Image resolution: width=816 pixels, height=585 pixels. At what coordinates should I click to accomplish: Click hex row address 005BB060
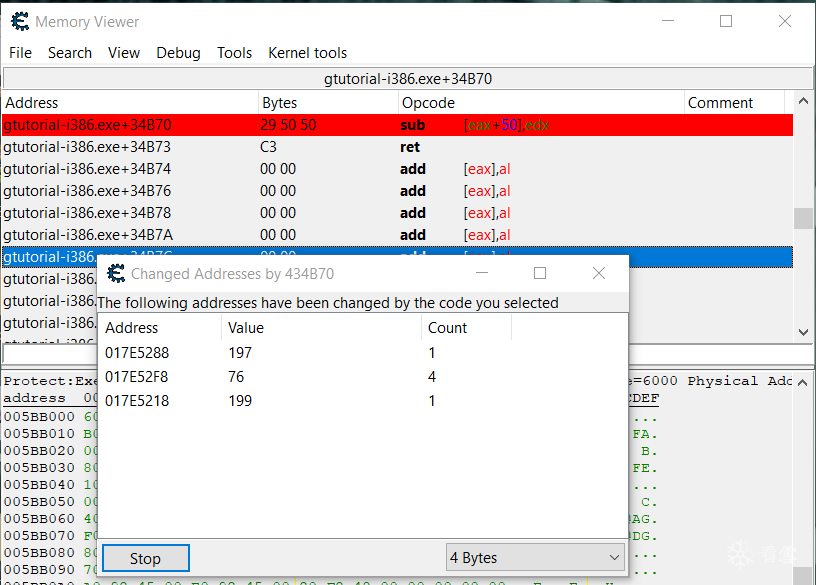(39, 519)
